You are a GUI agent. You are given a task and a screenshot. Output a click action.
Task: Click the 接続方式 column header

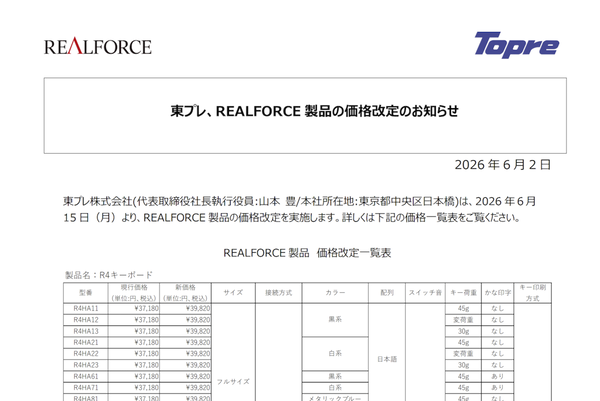(279, 293)
